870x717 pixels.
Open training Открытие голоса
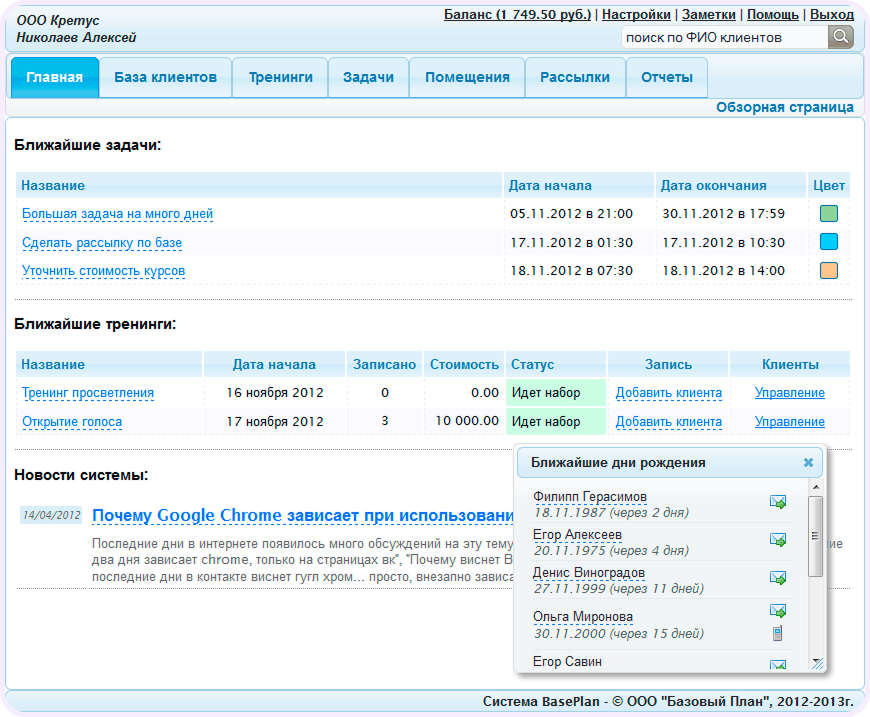click(72, 422)
